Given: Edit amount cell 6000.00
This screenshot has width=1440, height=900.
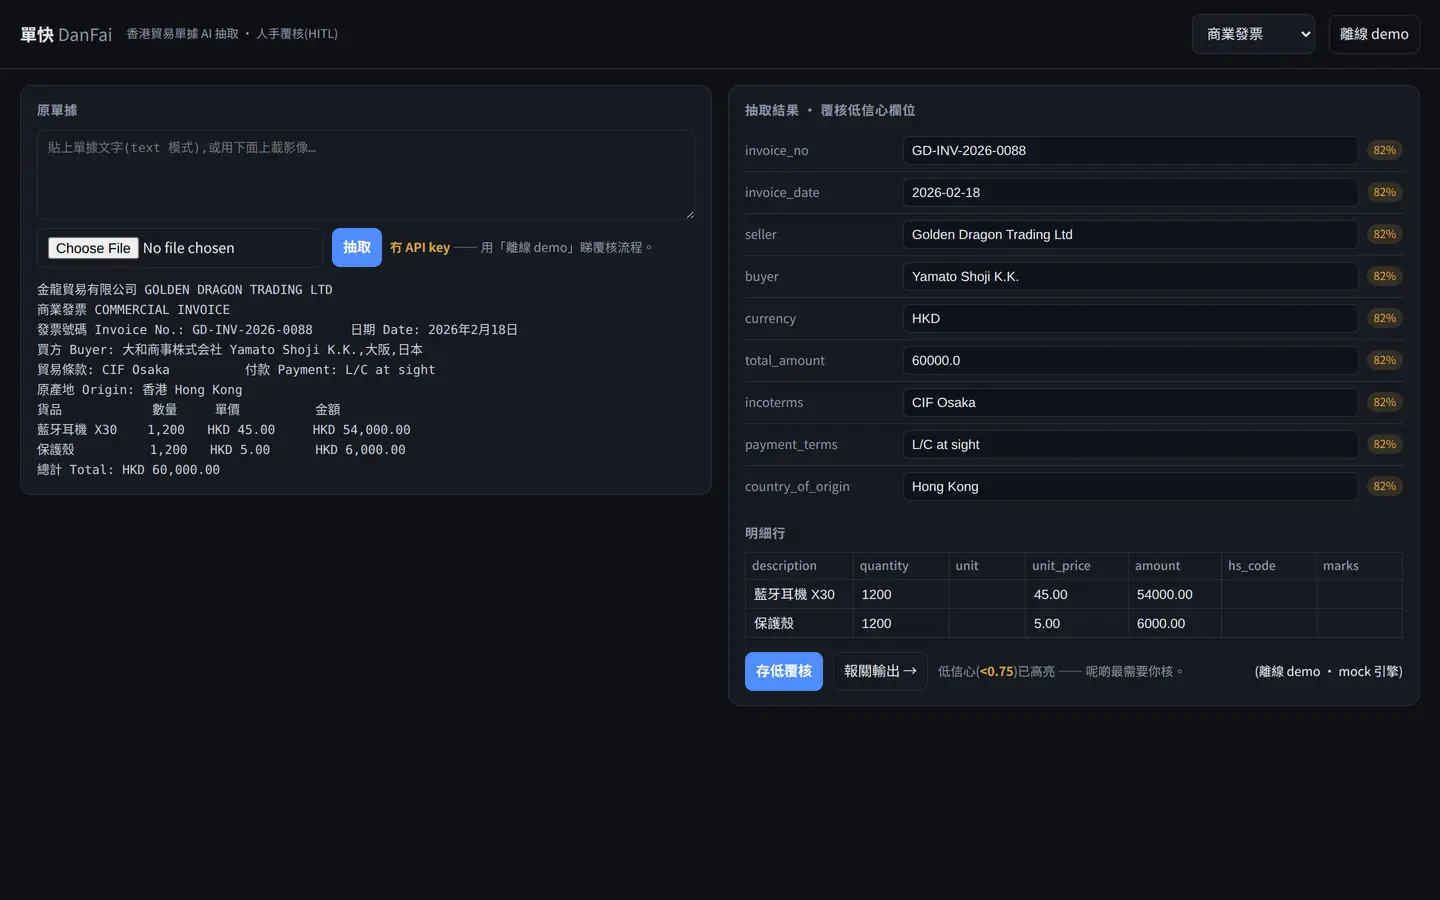Looking at the screenshot, I should tap(1175, 623).
